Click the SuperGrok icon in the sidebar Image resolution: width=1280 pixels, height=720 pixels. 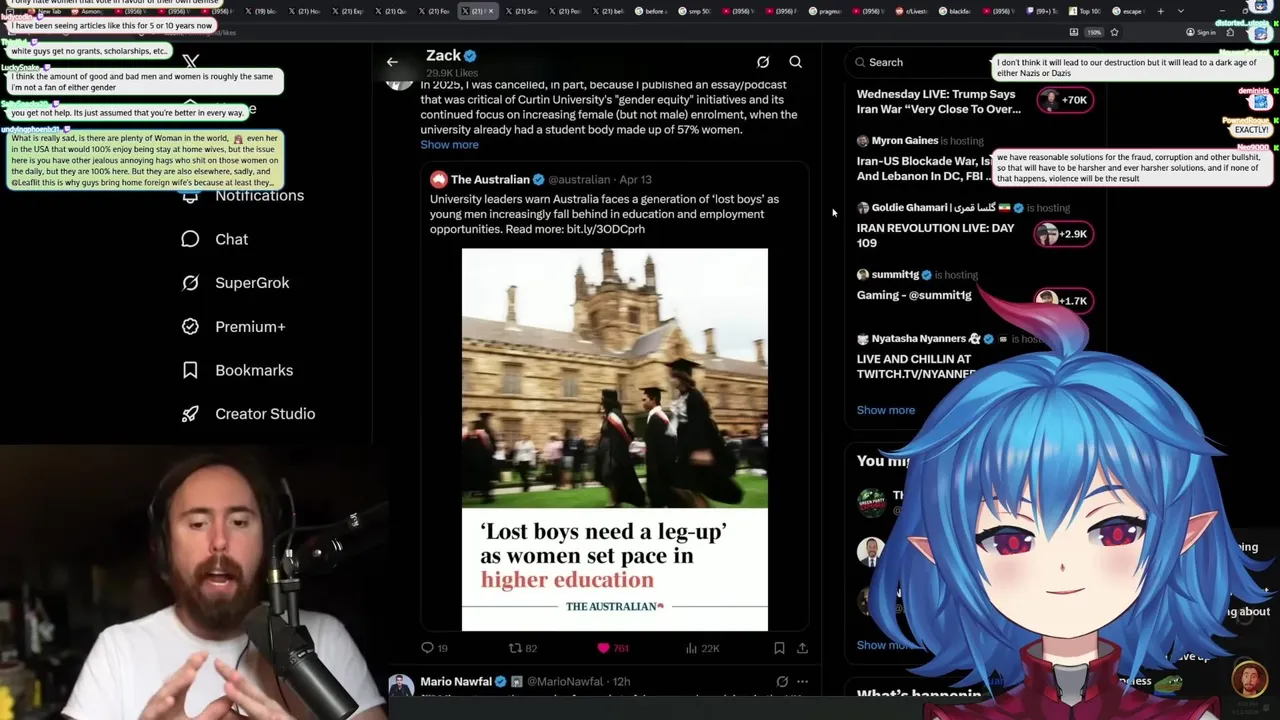[190, 283]
